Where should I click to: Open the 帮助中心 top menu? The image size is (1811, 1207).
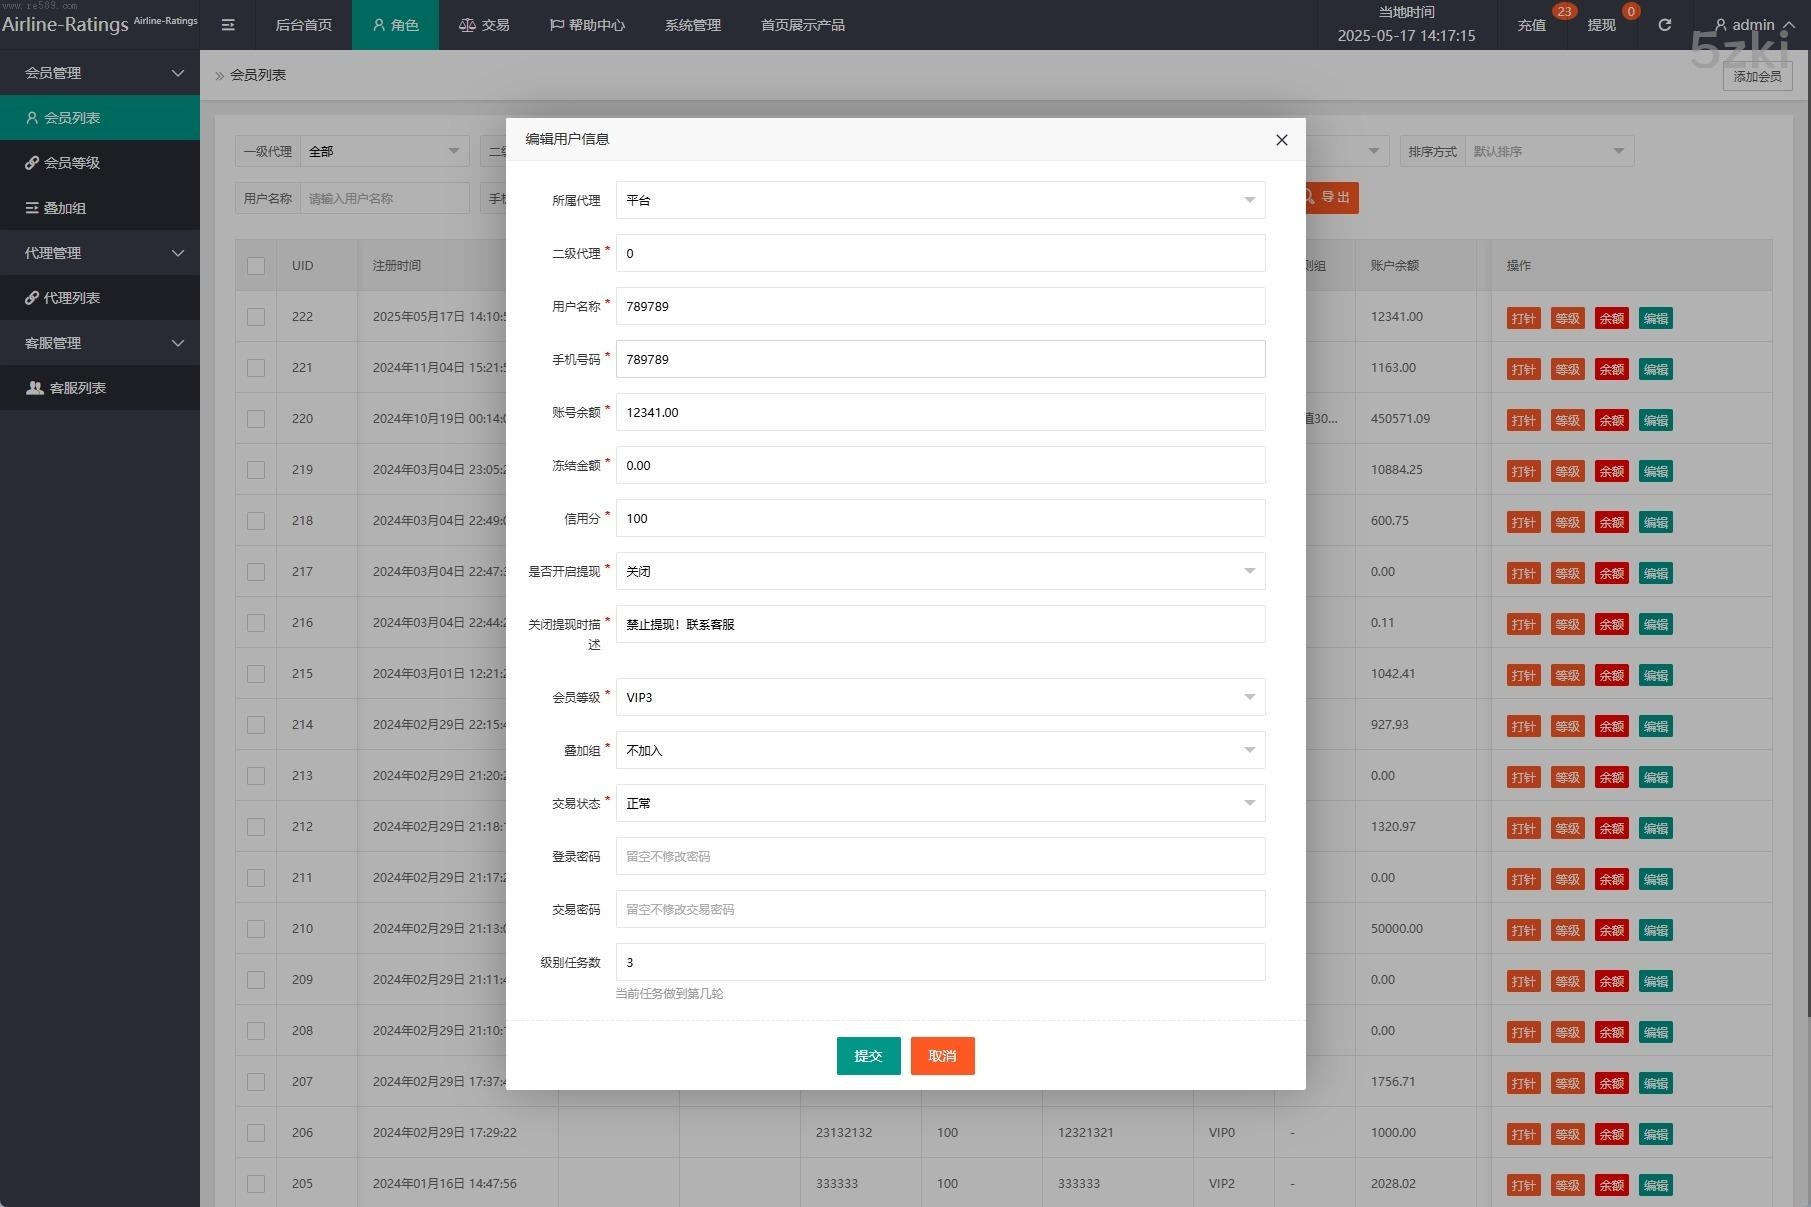587,25
